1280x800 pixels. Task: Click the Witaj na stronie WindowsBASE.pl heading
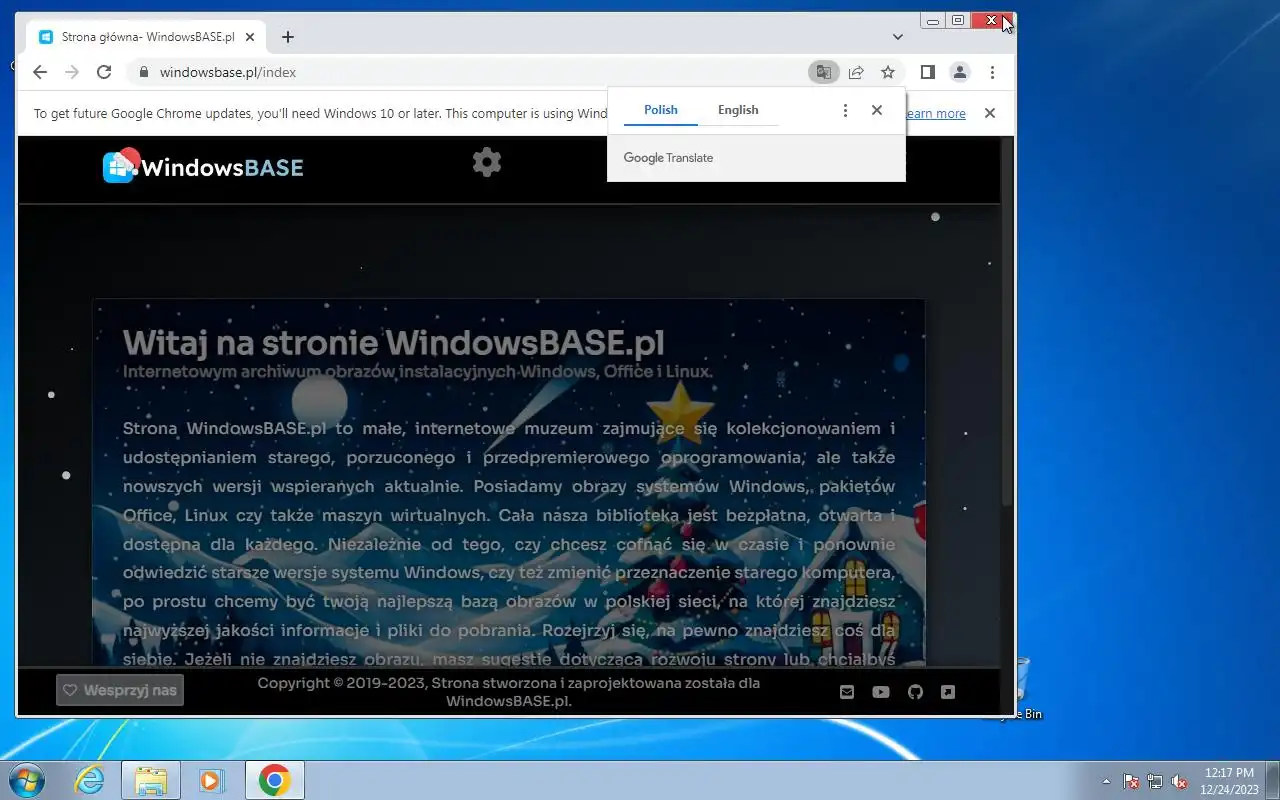click(x=394, y=343)
